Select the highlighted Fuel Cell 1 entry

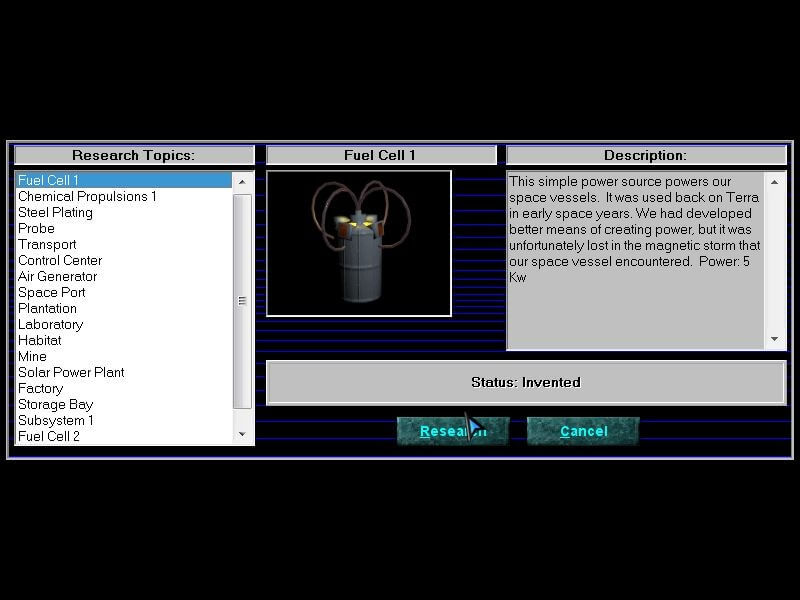coord(124,180)
